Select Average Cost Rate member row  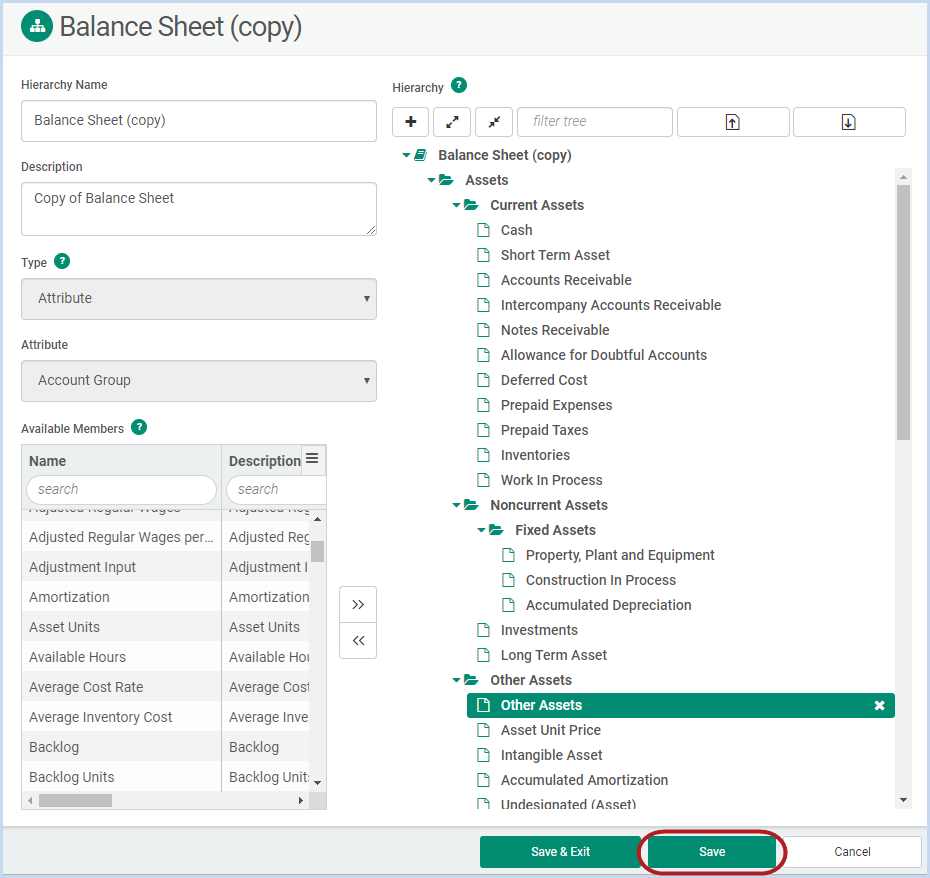(x=165, y=687)
